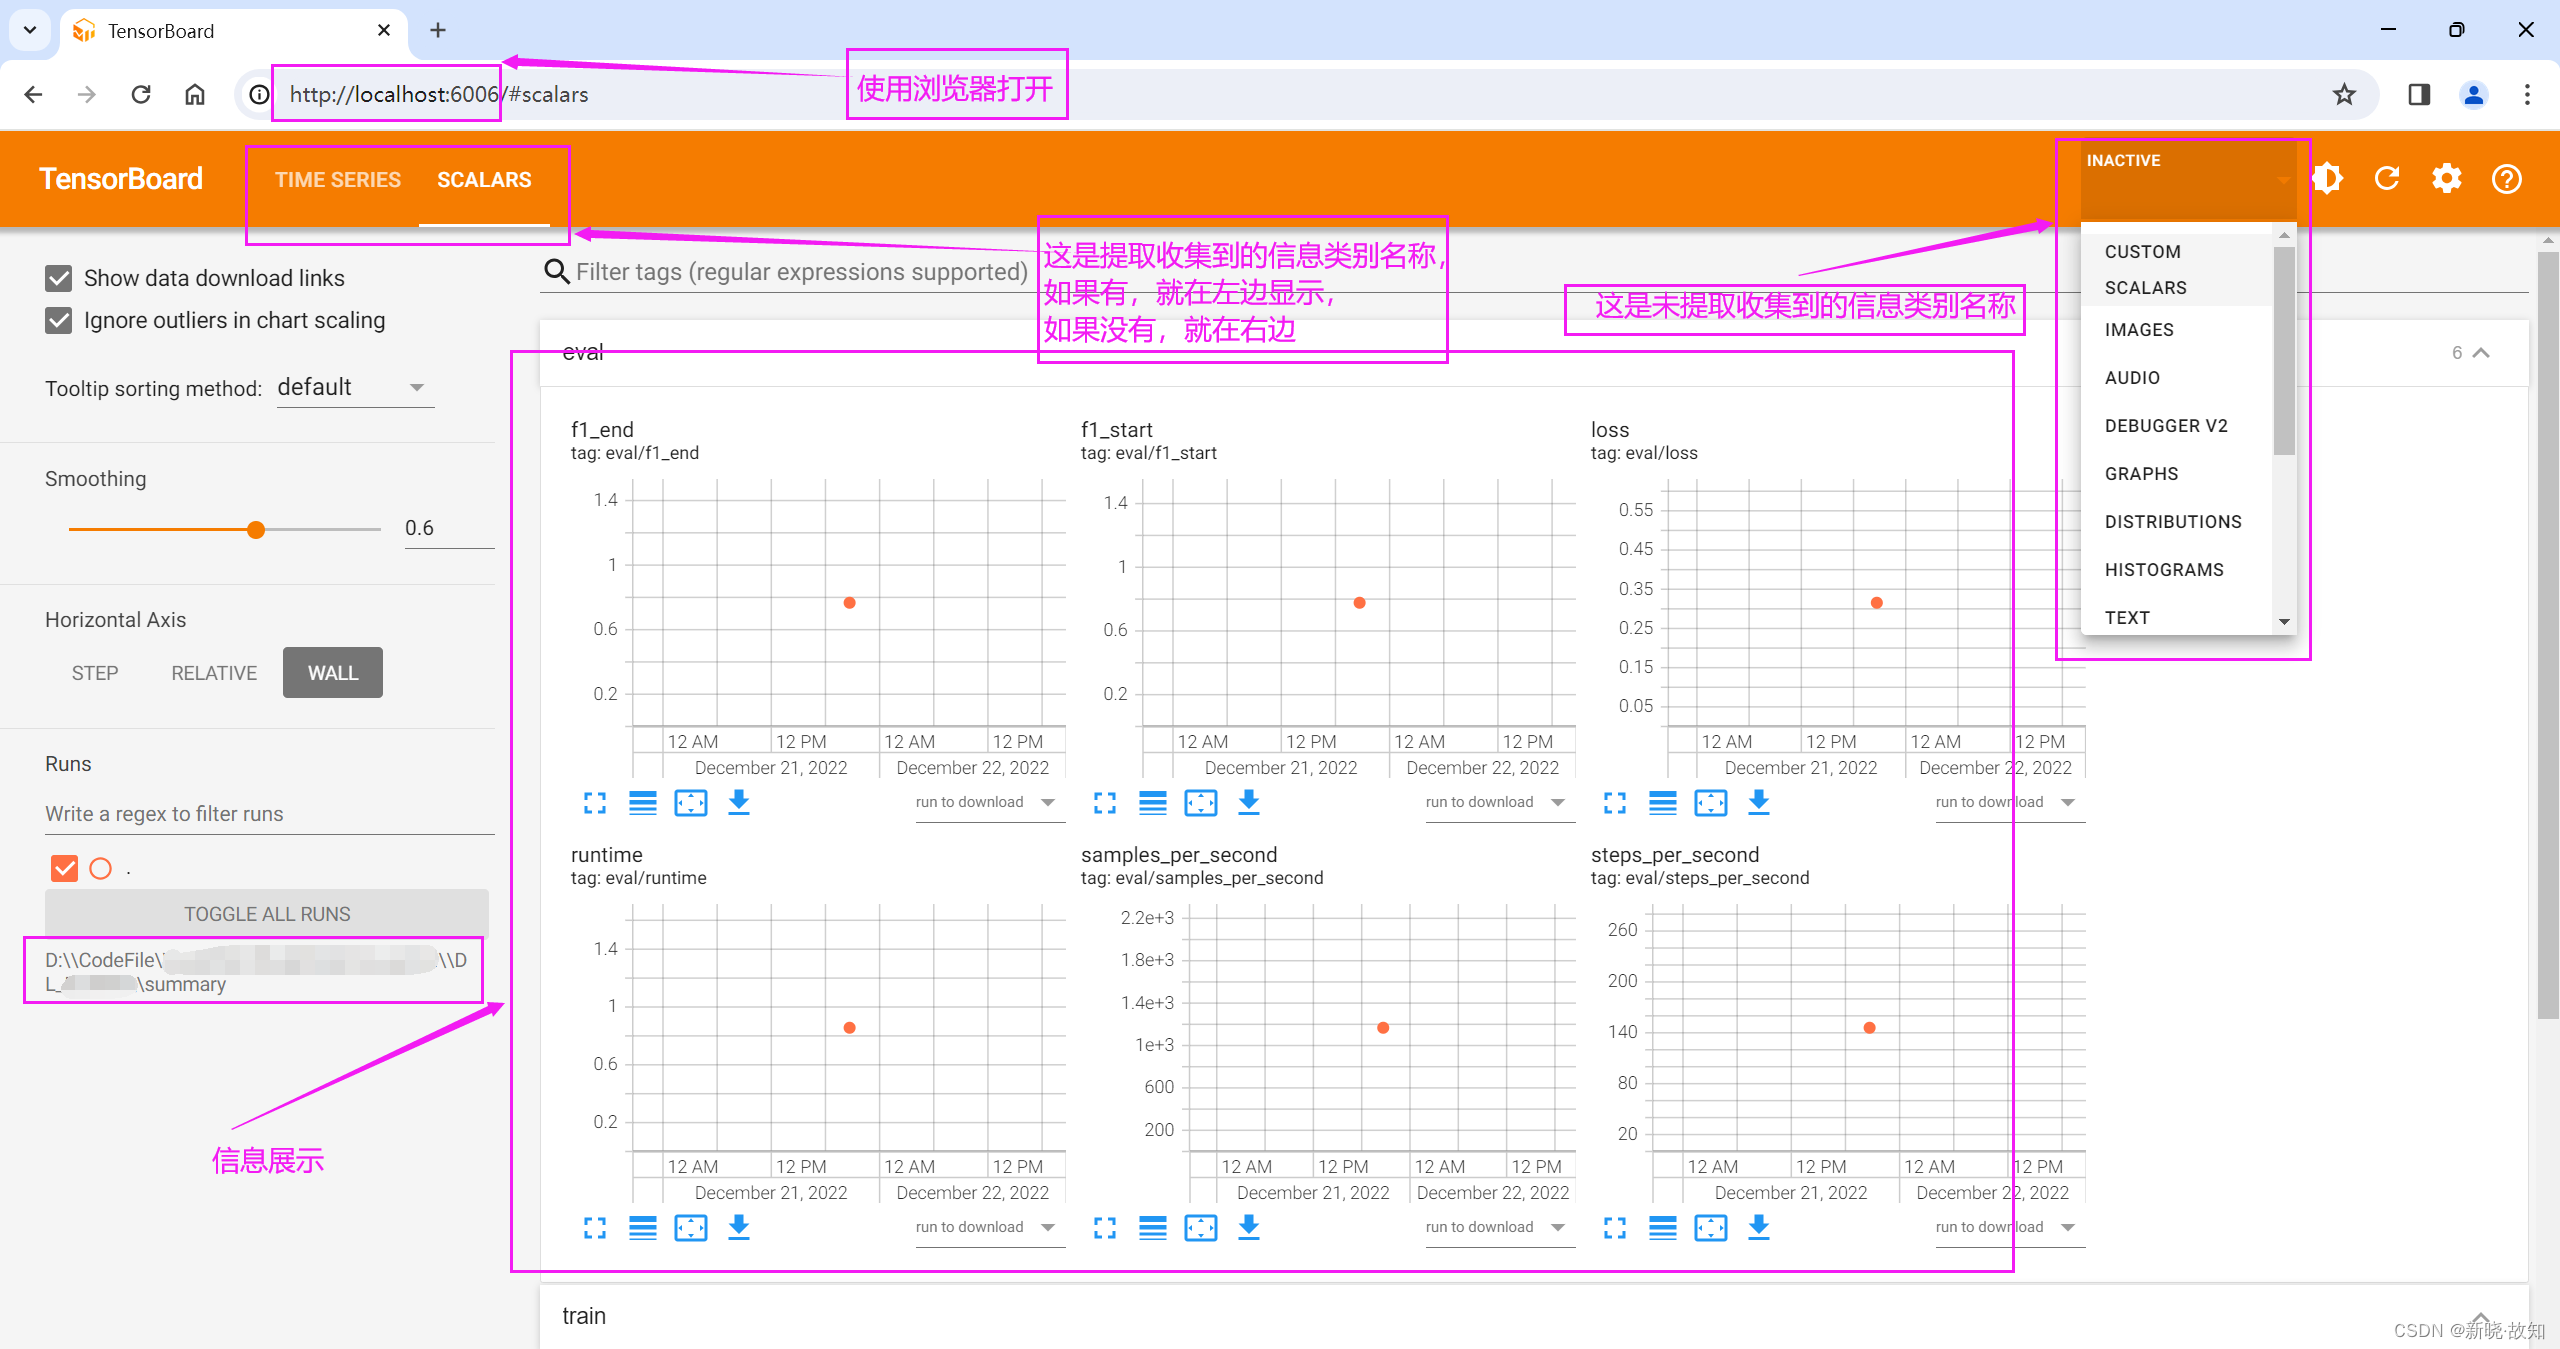Expand the train section header
Screen dimensions: 2560x1349
tap(1534, 1316)
